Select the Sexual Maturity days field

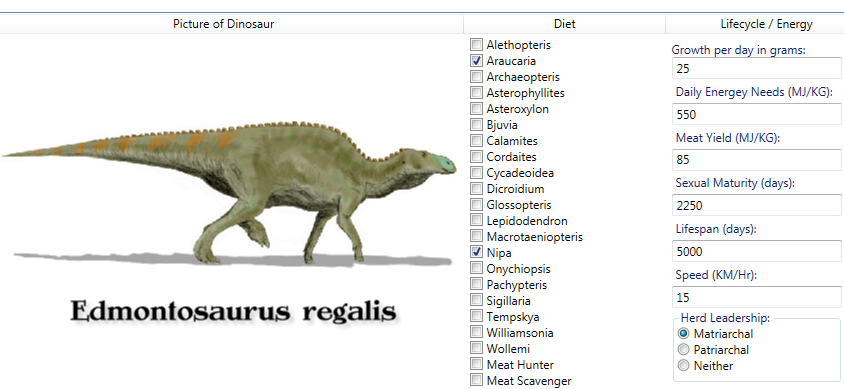[x=757, y=206]
